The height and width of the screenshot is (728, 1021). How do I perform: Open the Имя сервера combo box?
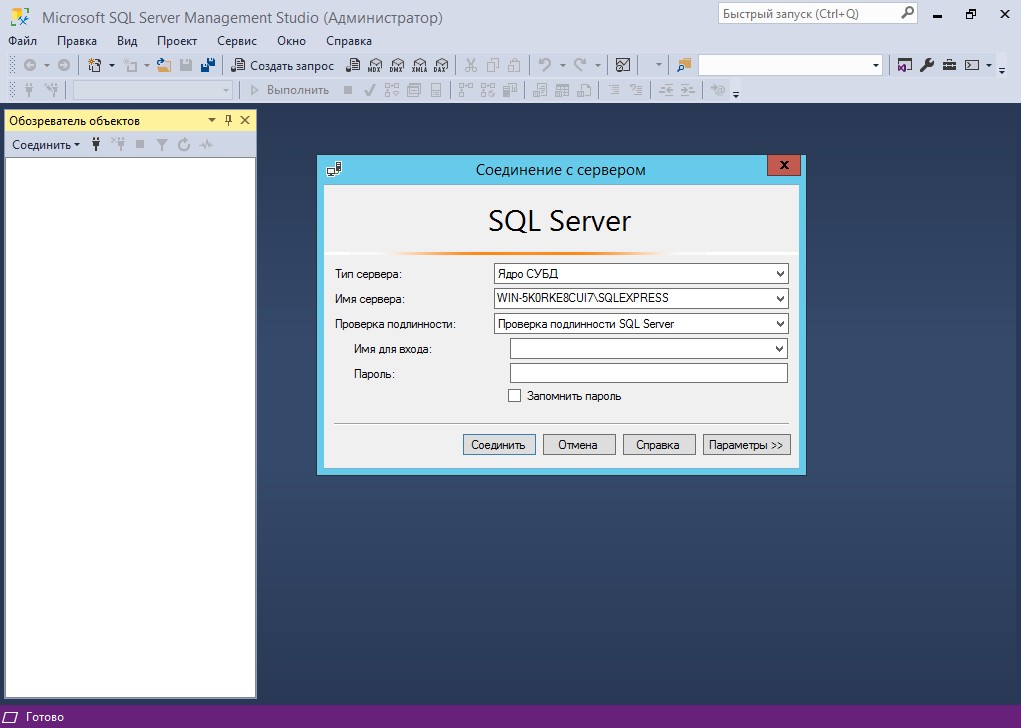pos(780,298)
